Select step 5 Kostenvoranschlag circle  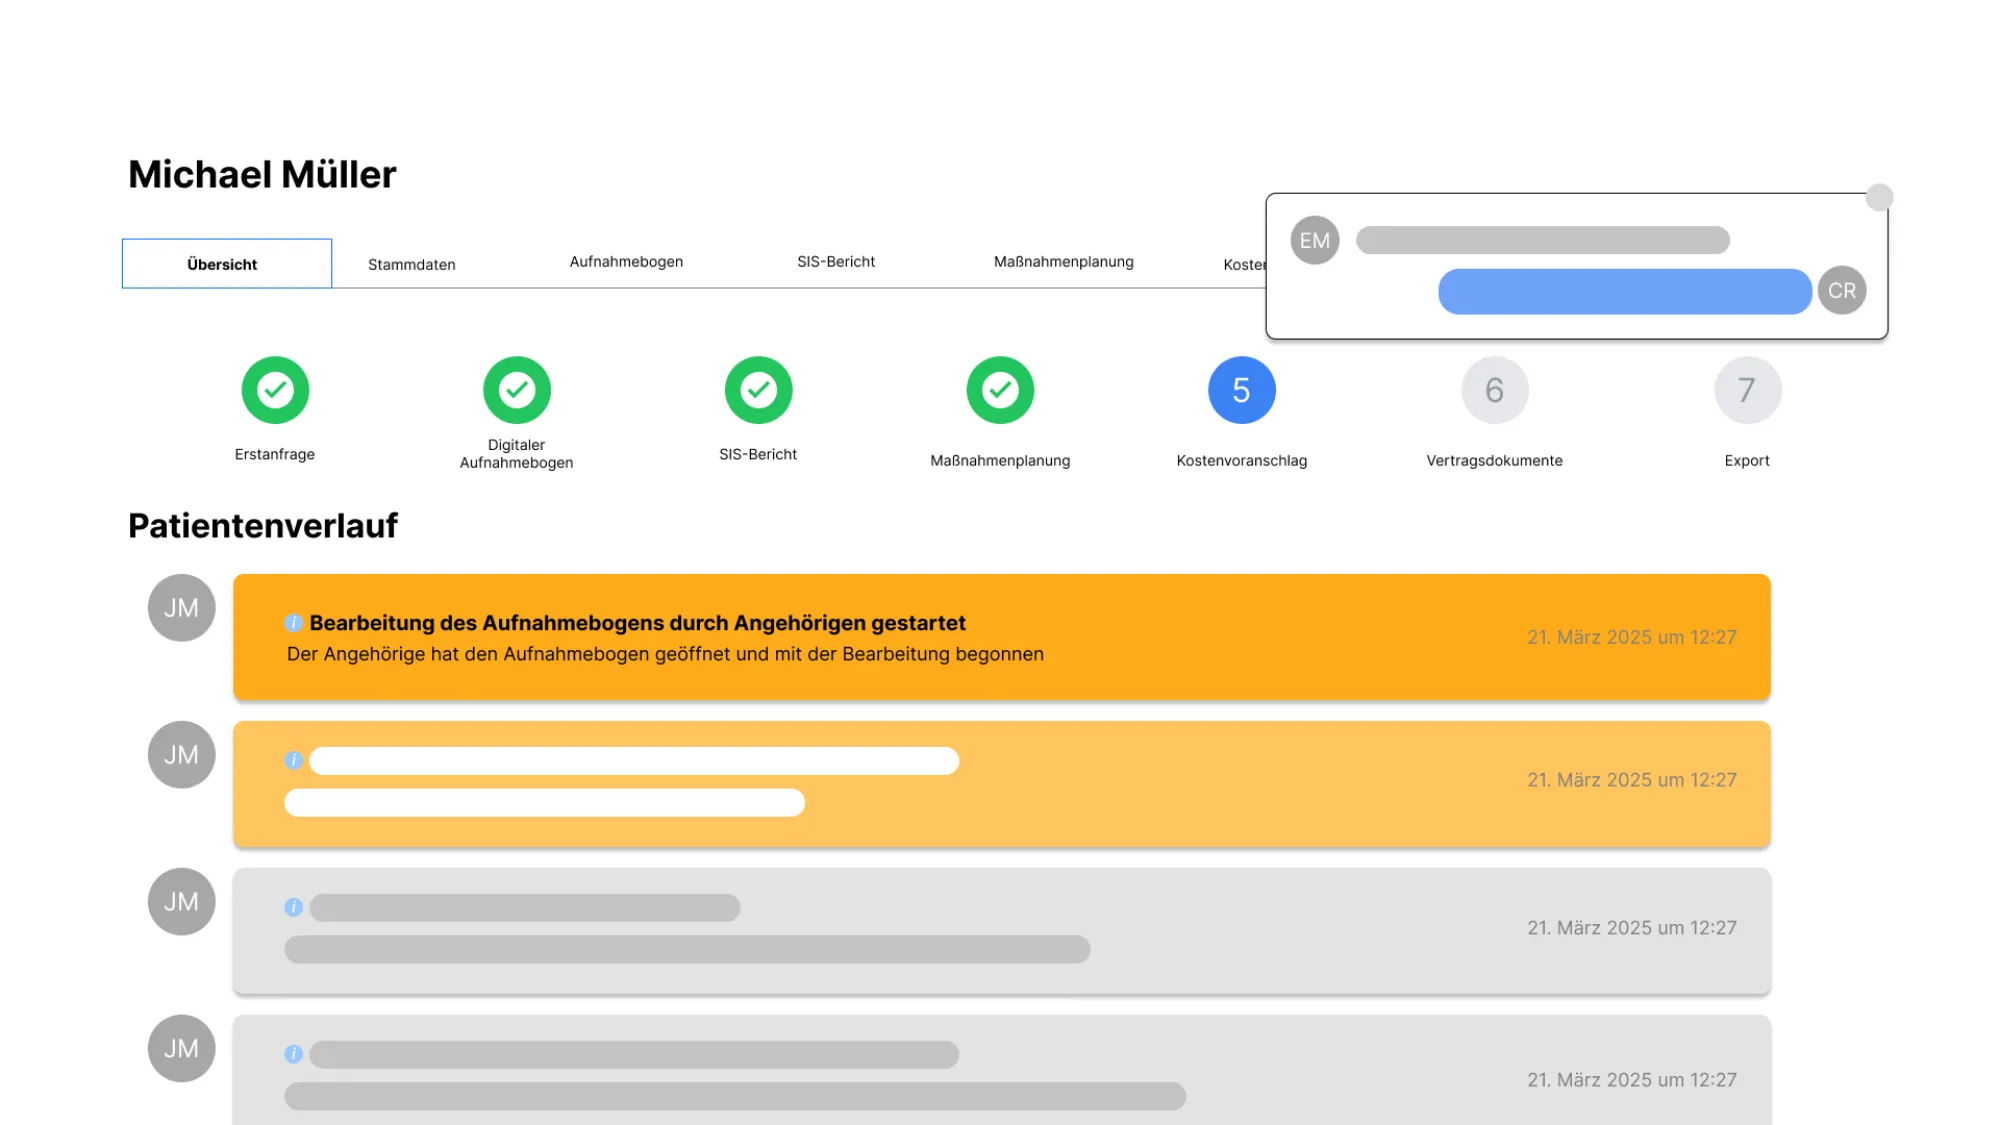[x=1242, y=390]
